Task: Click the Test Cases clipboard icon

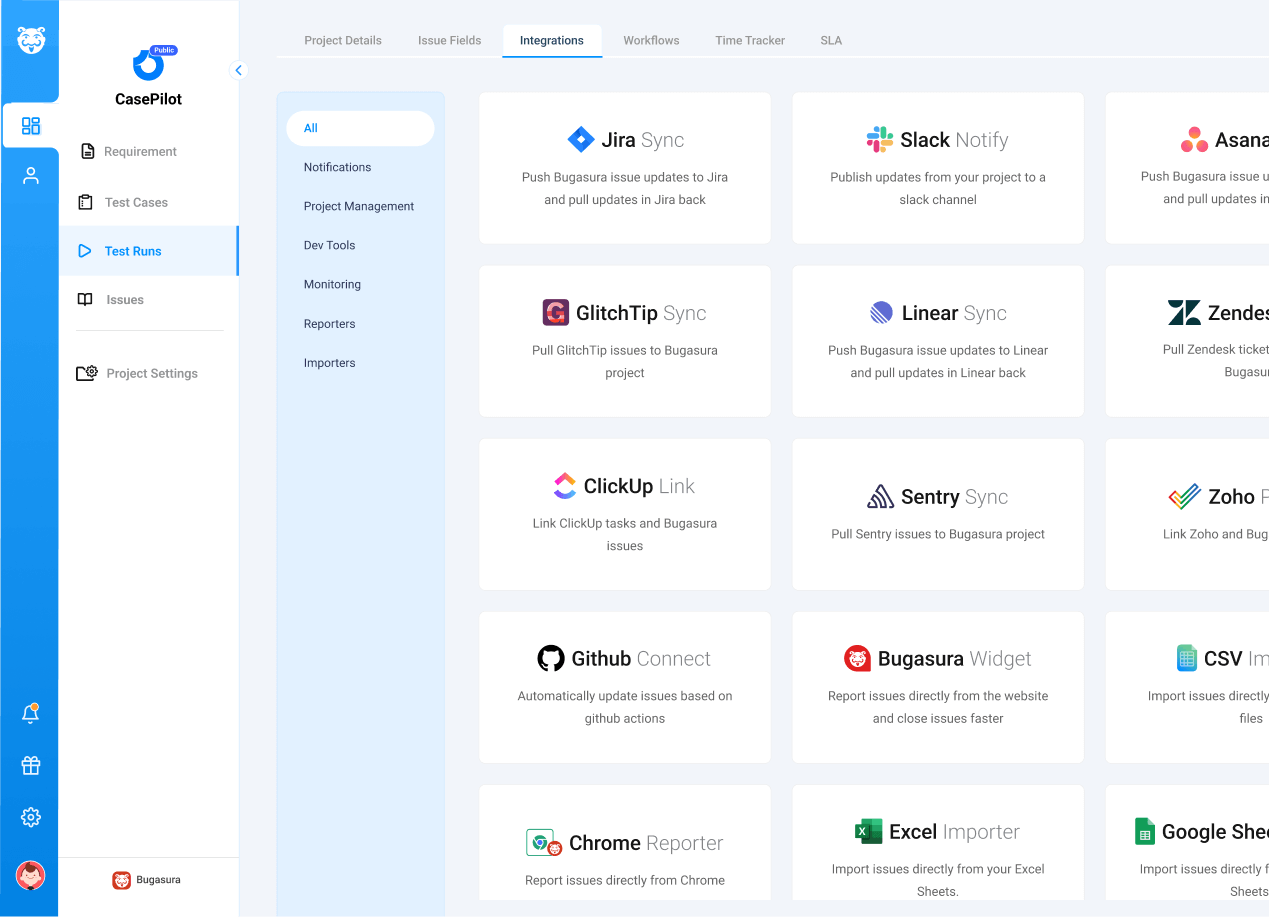Action: point(85,202)
